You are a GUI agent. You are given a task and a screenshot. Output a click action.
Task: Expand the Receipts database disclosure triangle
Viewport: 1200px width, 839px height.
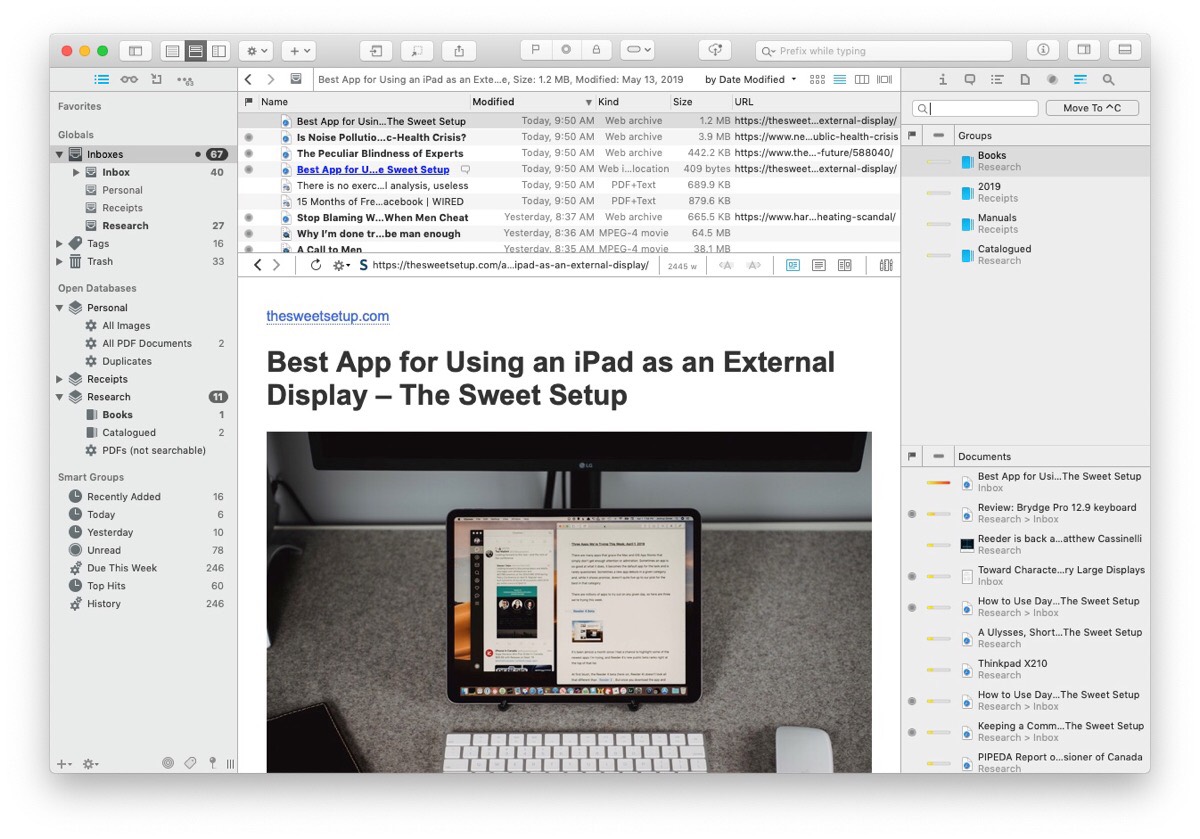(x=60, y=380)
